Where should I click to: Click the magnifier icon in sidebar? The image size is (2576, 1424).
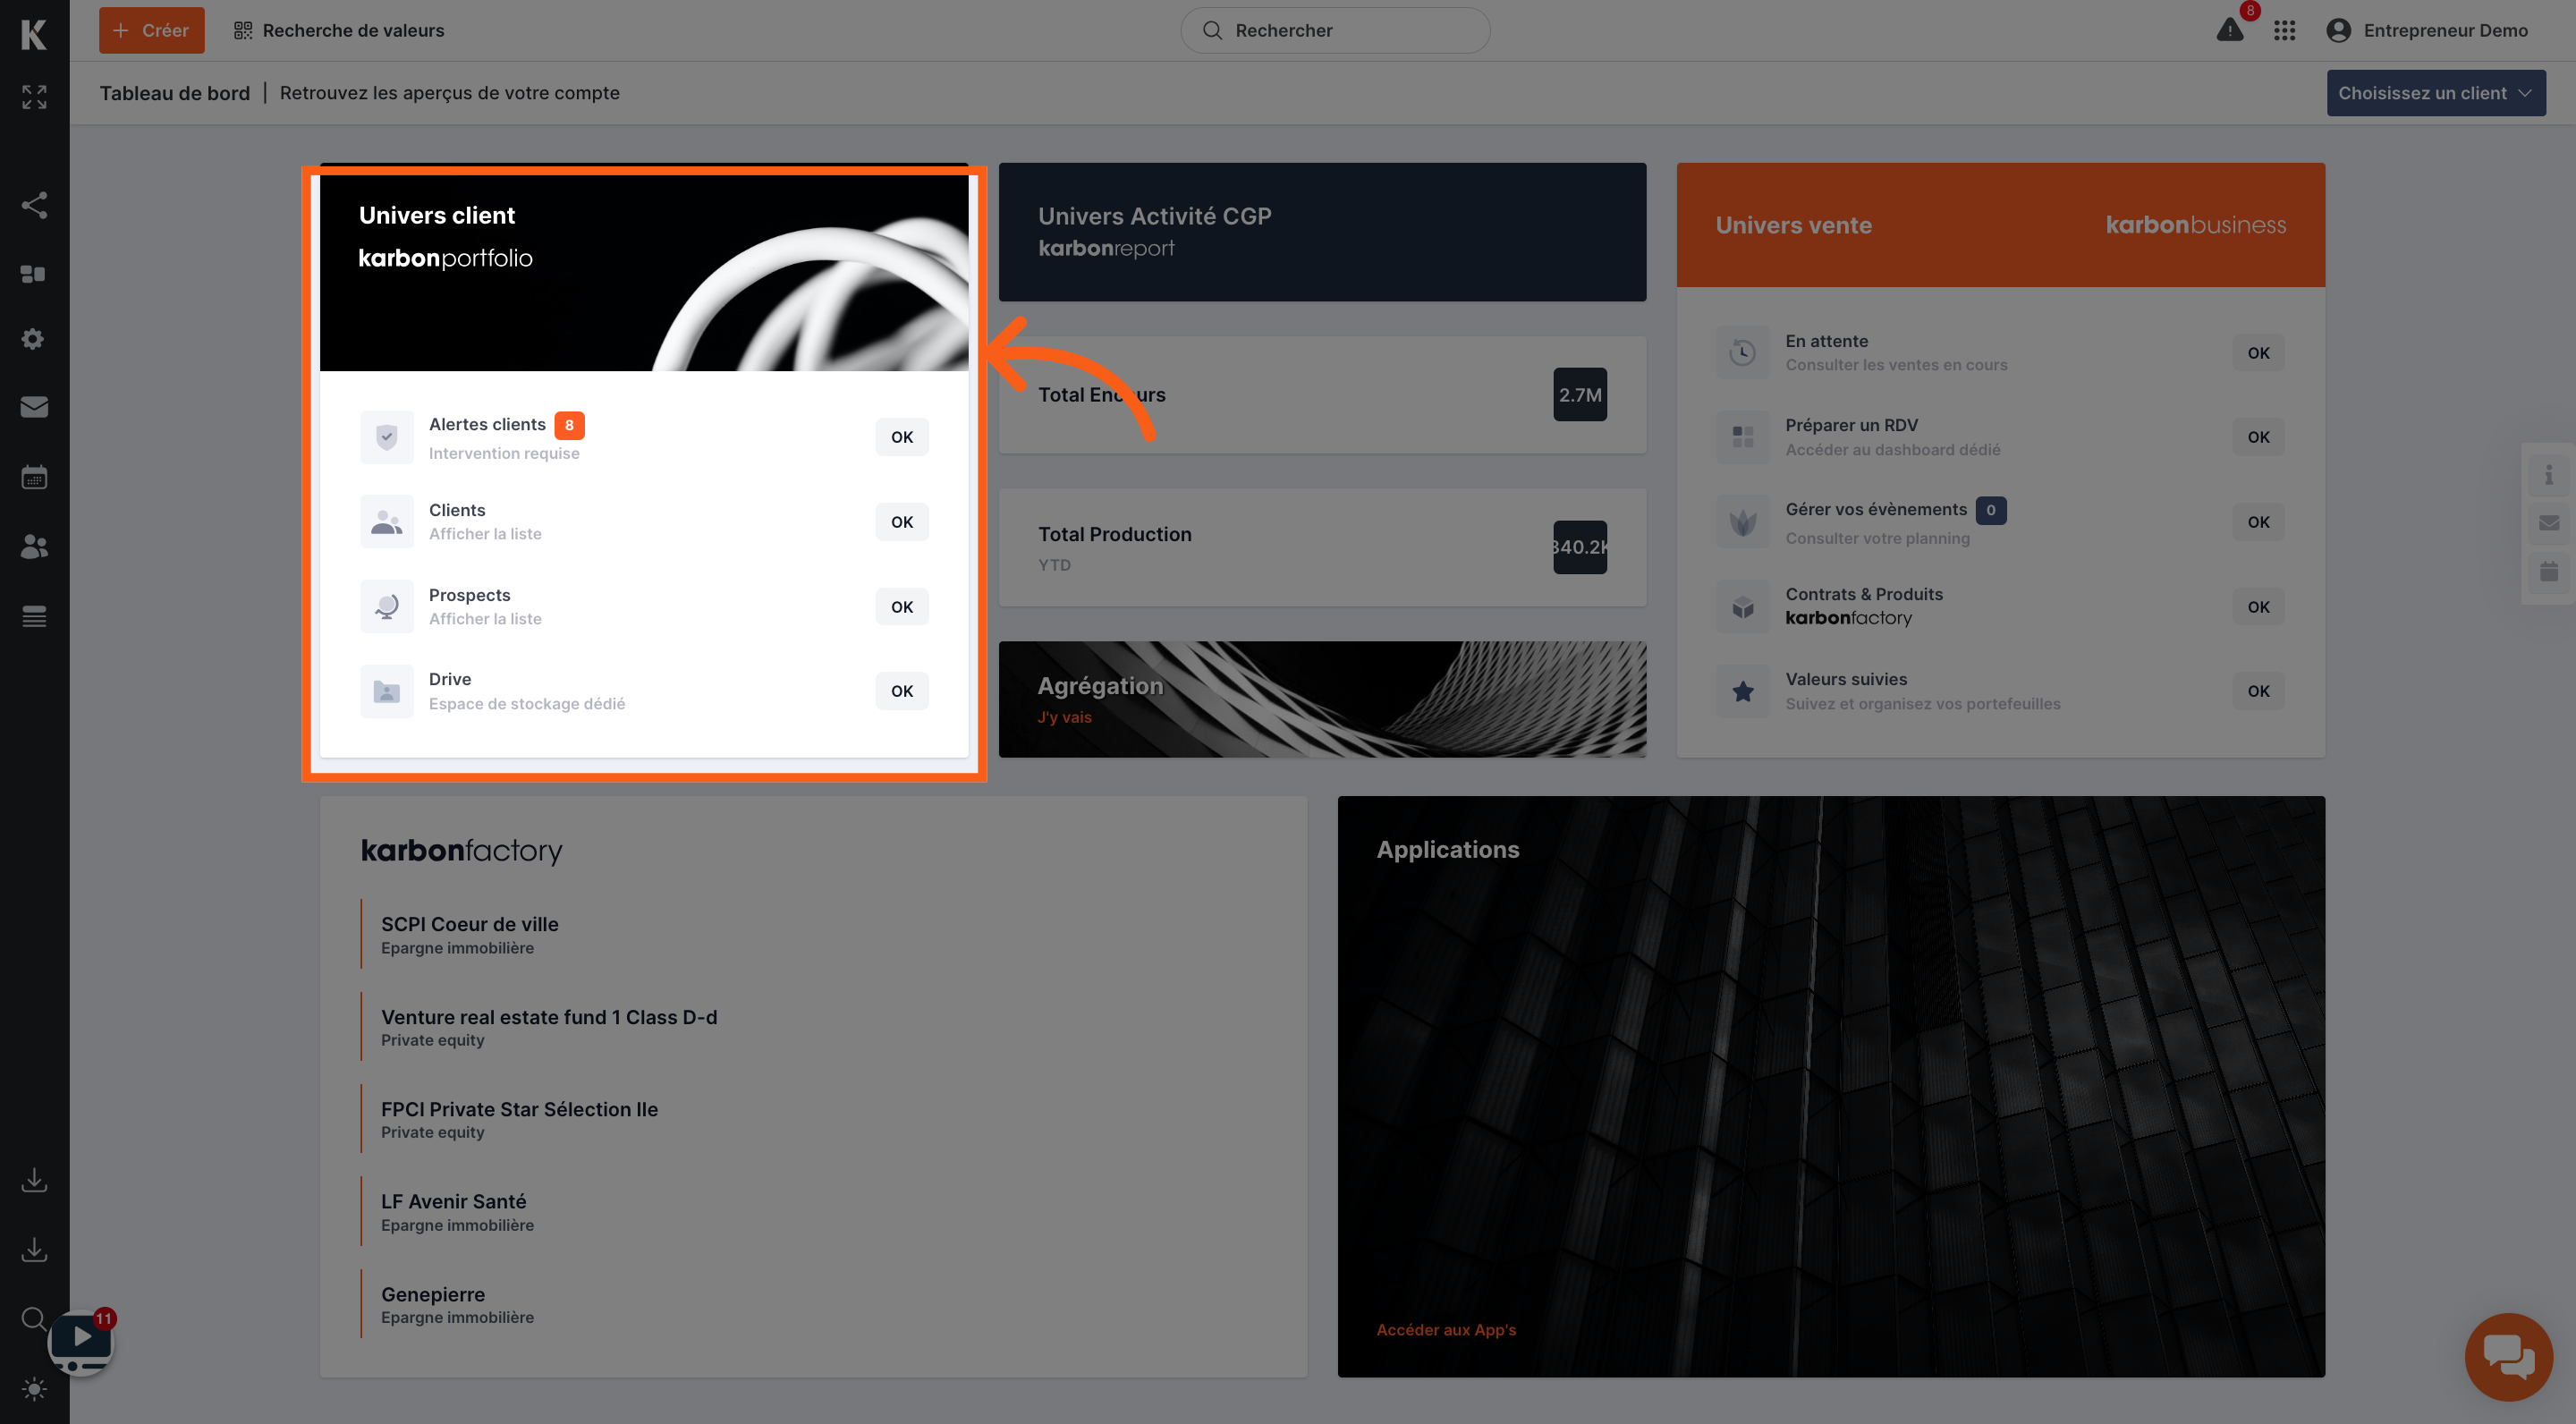click(x=34, y=1319)
